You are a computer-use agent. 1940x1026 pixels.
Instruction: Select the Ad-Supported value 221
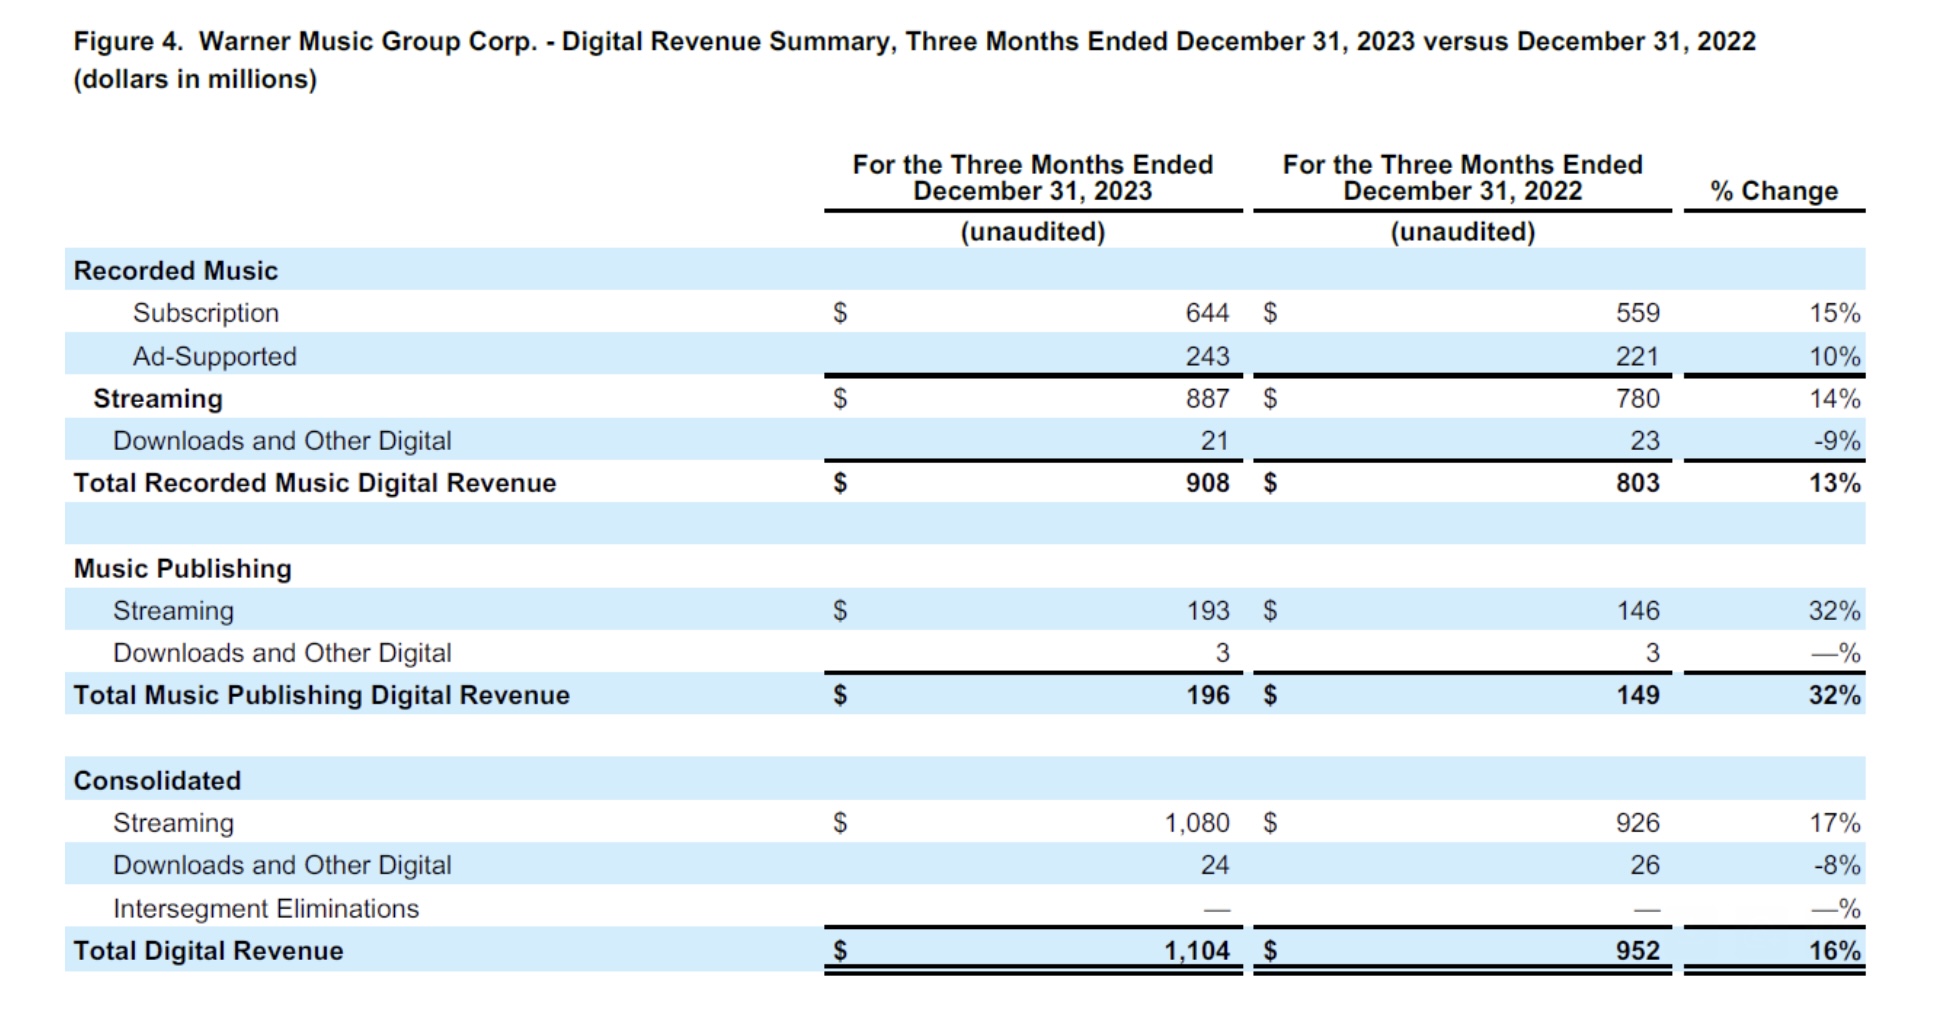(x=1638, y=356)
